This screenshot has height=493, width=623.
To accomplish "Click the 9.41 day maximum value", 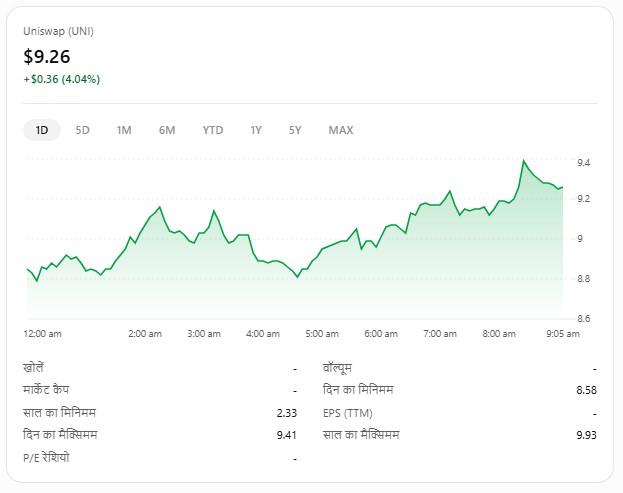I will [286, 435].
